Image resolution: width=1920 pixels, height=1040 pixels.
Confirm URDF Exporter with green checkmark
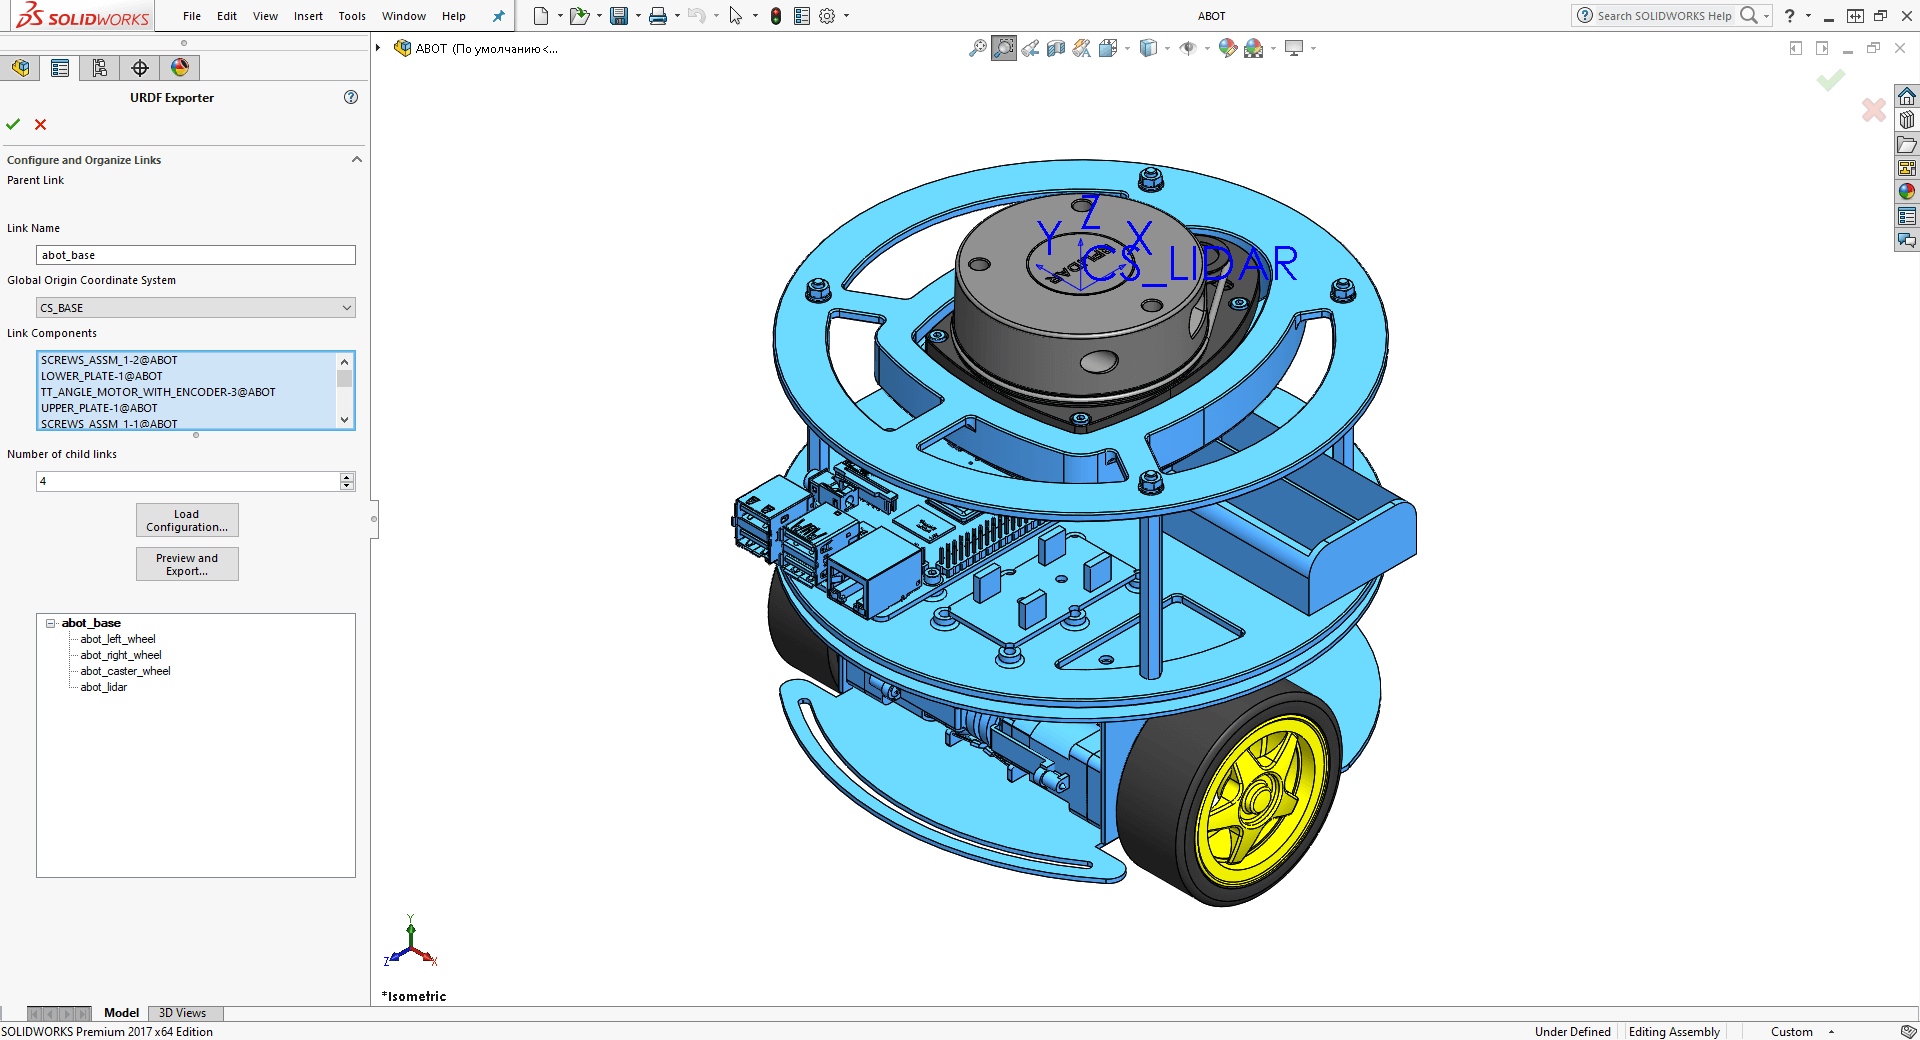(13, 124)
